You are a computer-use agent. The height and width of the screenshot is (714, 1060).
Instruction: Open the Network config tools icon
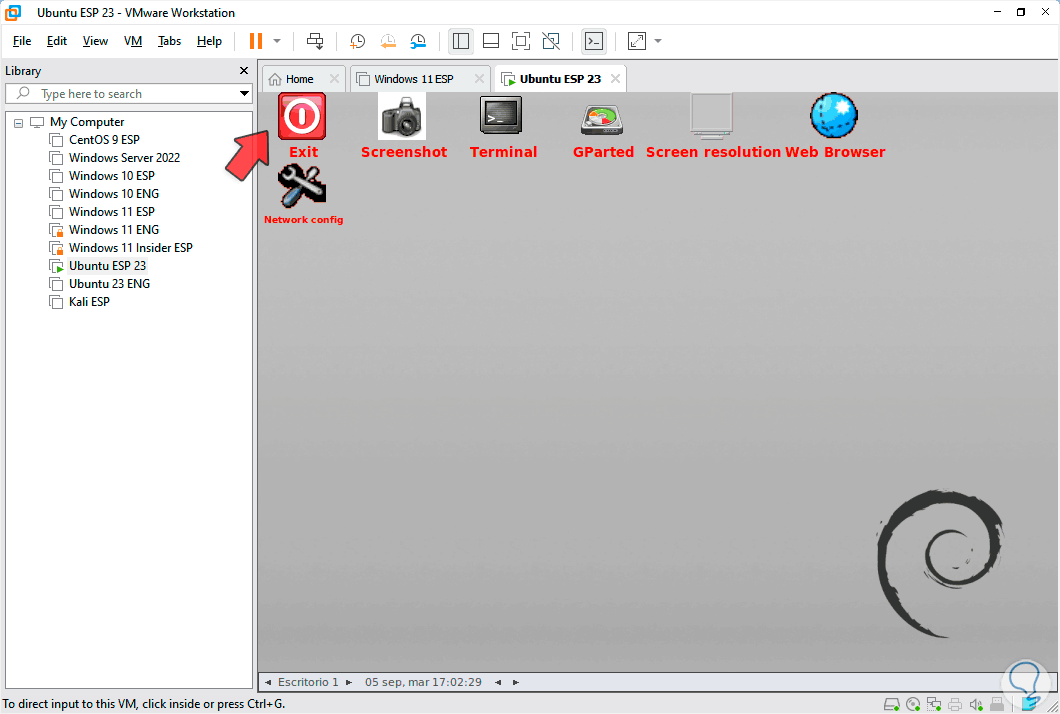[302, 186]
